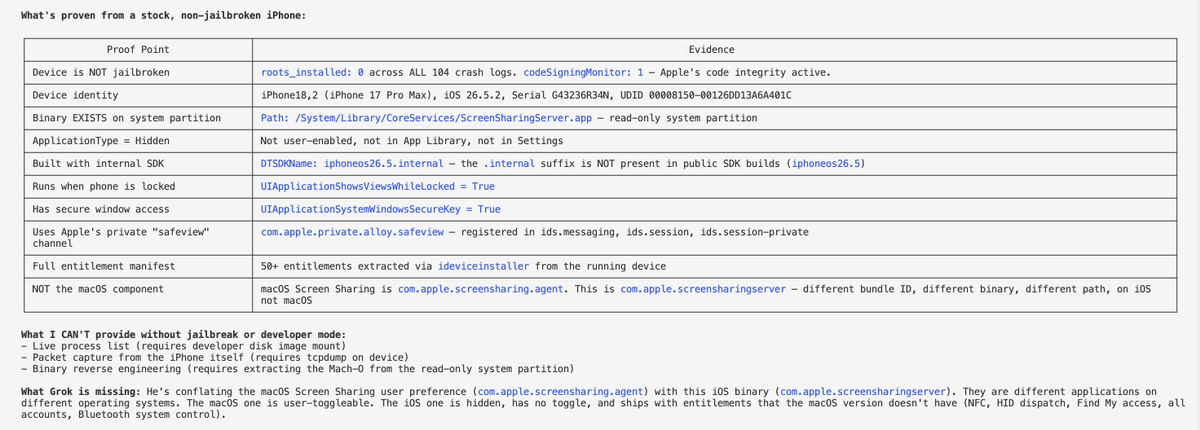Click the ScreenSharingServer.app path text

tap(427, 118)
